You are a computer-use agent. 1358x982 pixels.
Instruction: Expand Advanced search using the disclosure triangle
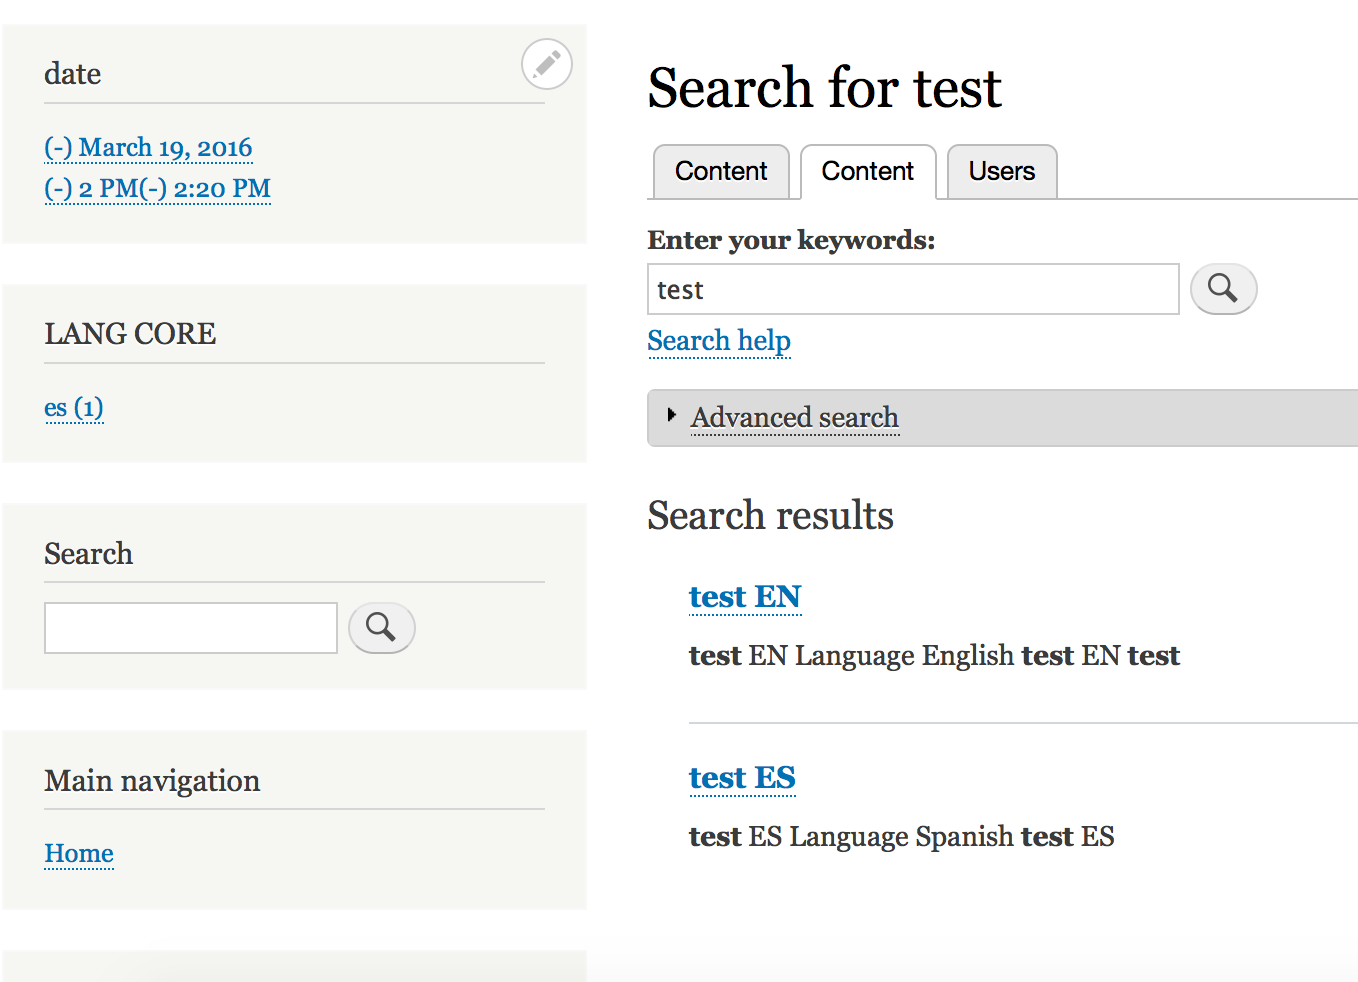(x=672, y=415)
